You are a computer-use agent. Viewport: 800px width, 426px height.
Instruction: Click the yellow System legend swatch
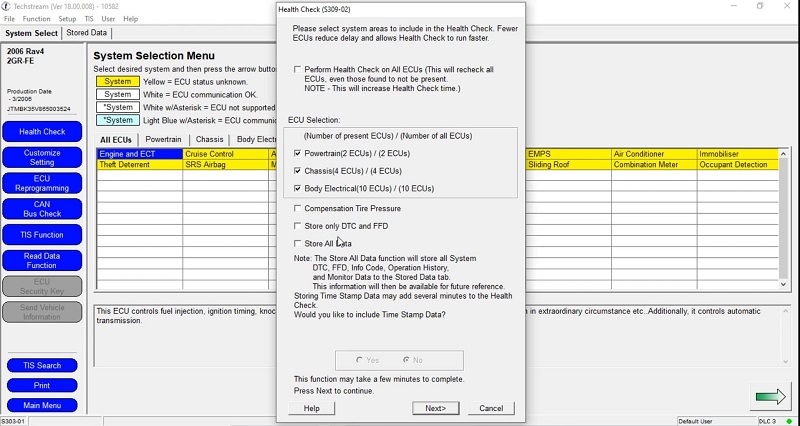(118, 82)
